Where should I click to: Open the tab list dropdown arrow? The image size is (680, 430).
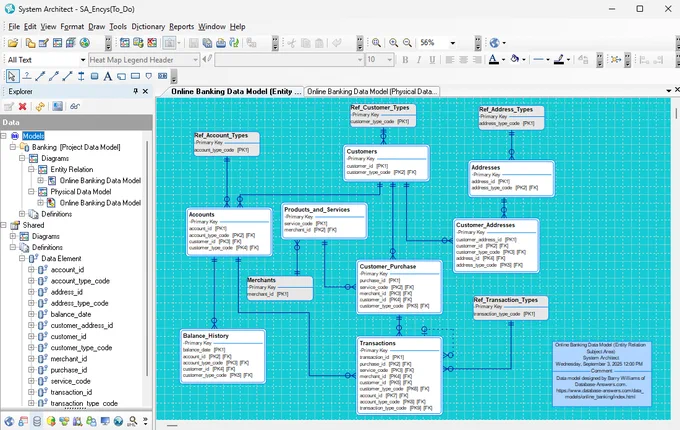[668, 91]
